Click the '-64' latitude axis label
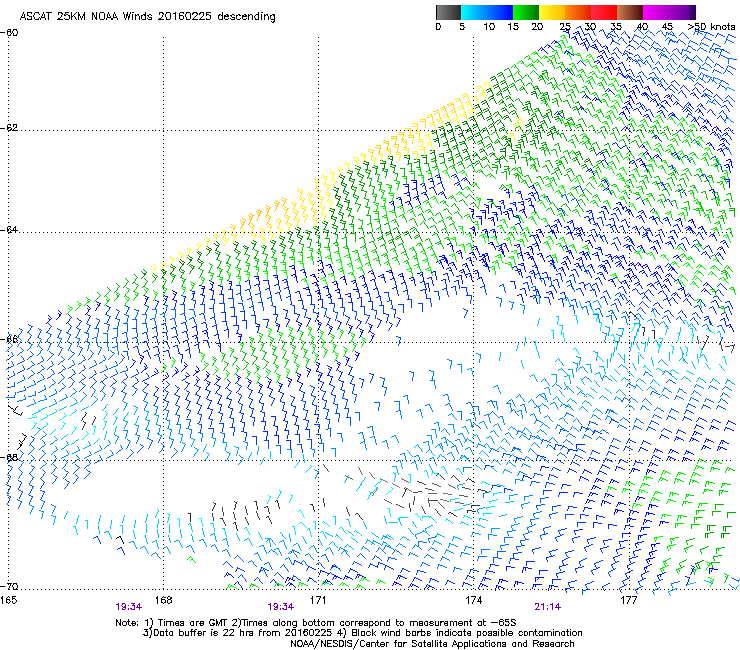Screen dimensions: 740x650 [x=9, y=230]
